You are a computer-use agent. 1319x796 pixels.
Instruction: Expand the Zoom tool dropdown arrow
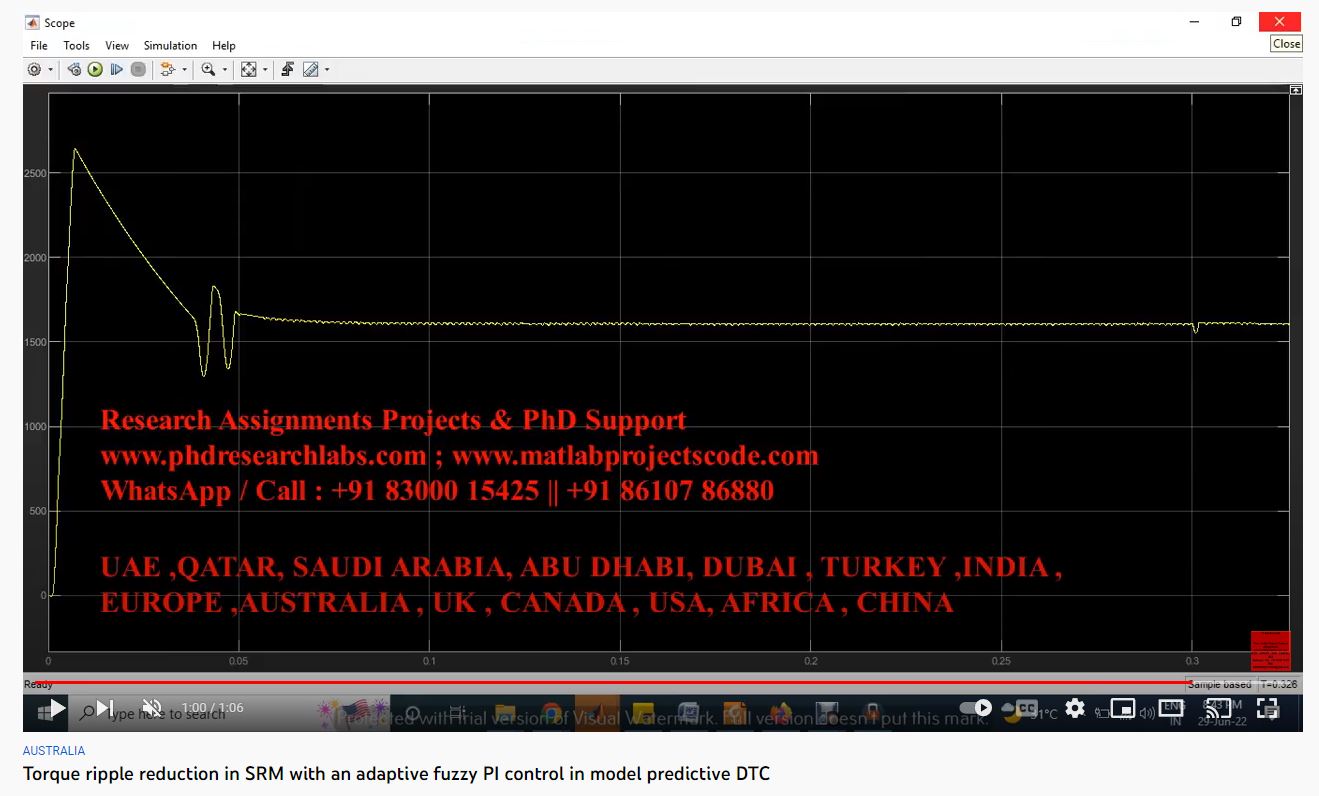tap(225, 70)
